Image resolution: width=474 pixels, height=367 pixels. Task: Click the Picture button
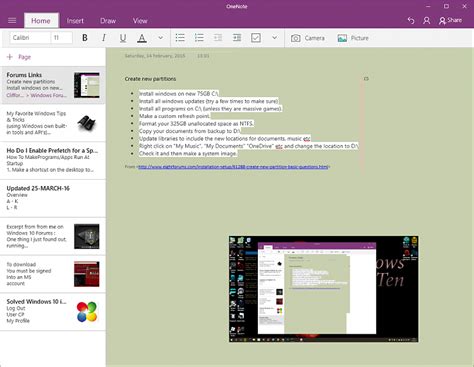(x=353, y=38)
